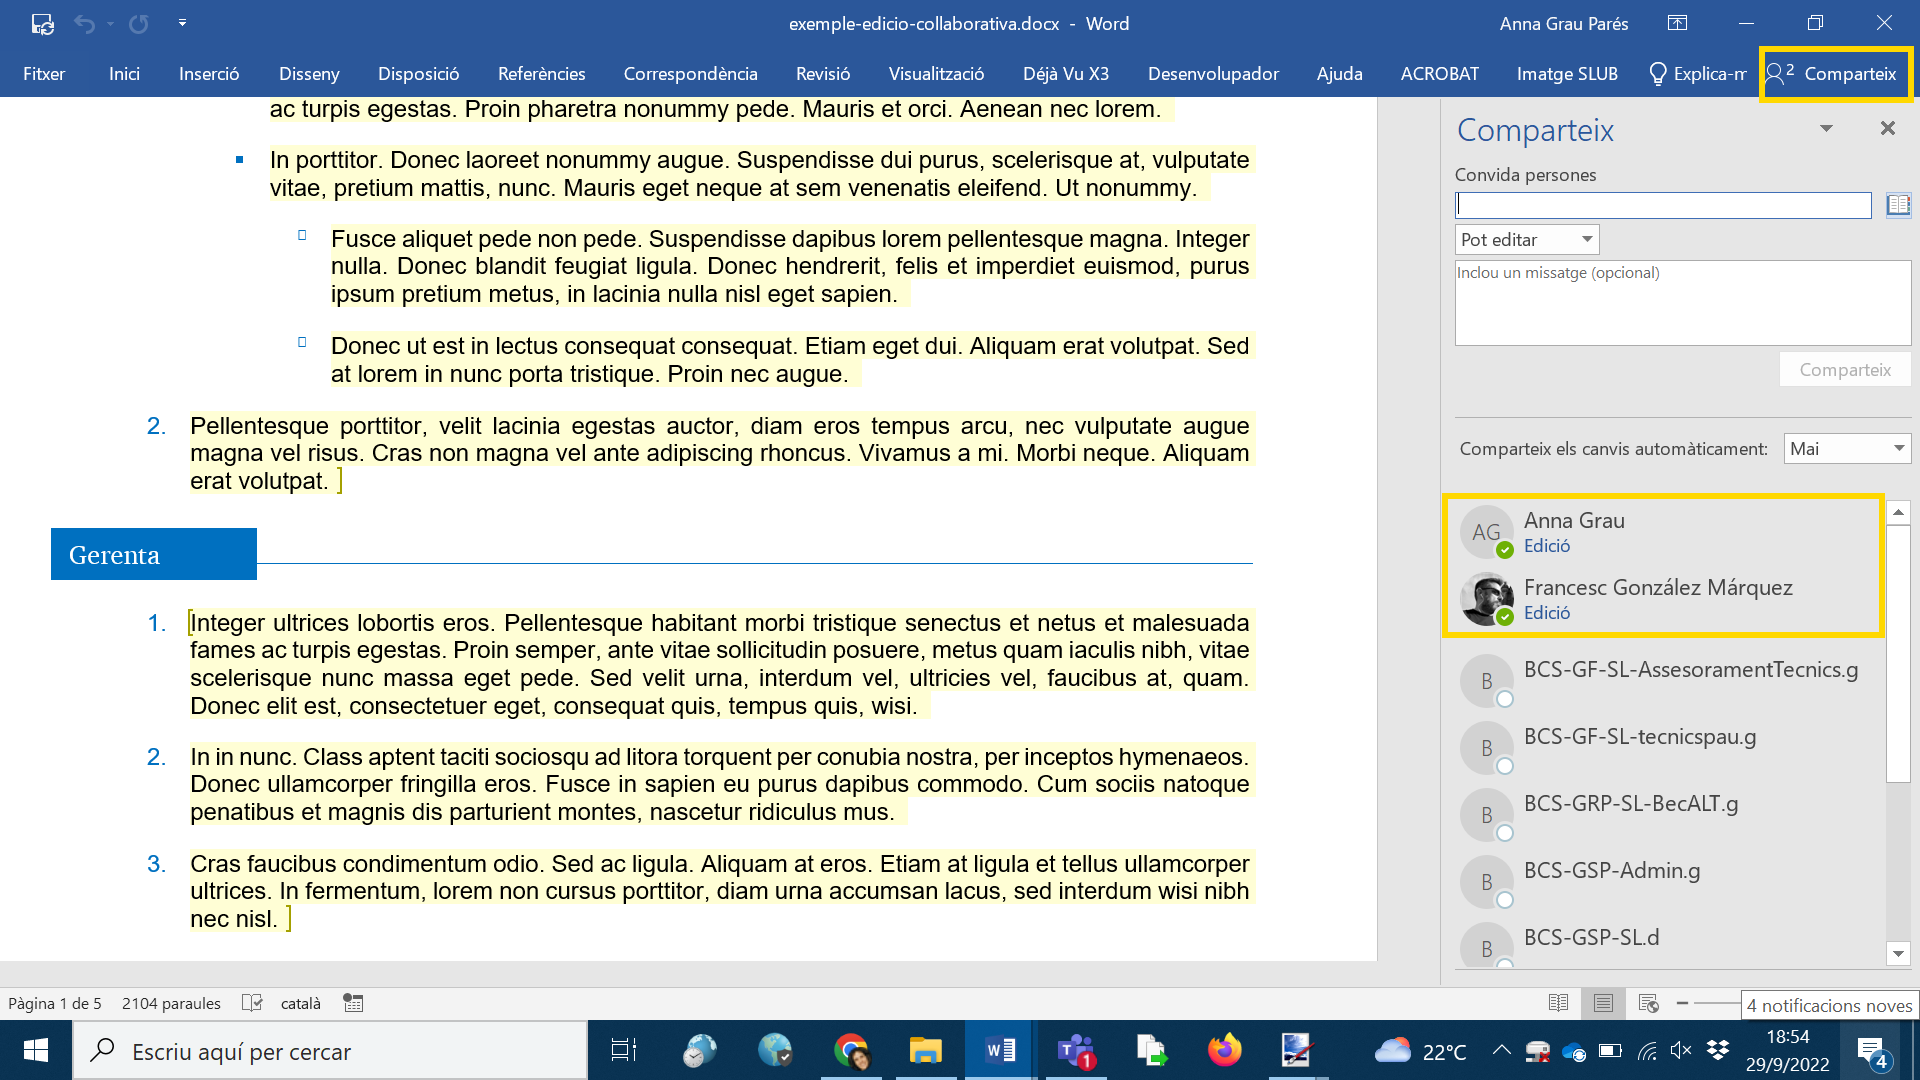The height and width of the screenshot is (1080, 1920).
Task: Open Microsoft Teams from the taskbar
Action: coord(1076,1051)
